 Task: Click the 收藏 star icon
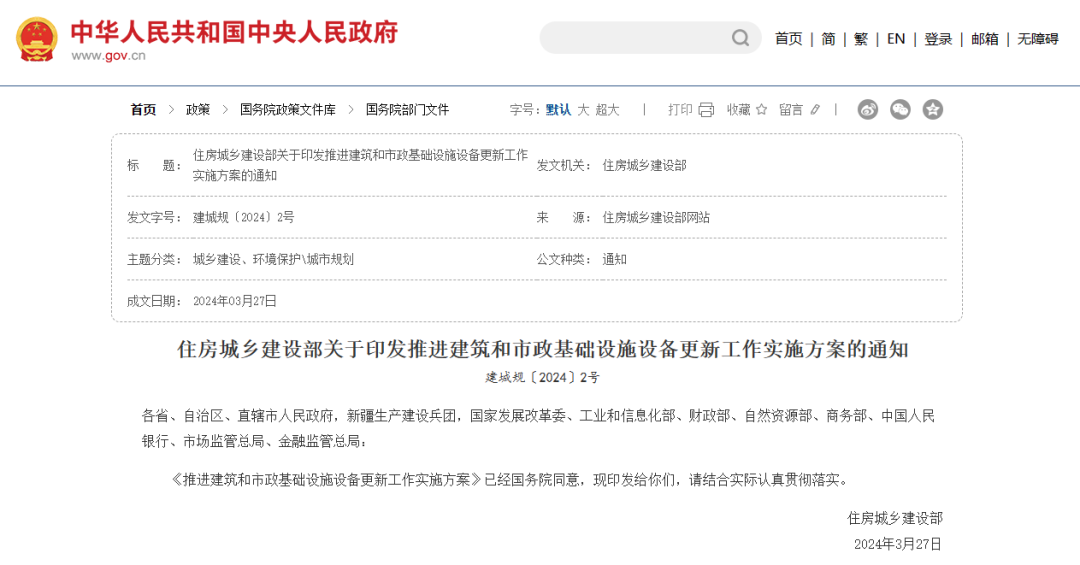click(761, 110)
